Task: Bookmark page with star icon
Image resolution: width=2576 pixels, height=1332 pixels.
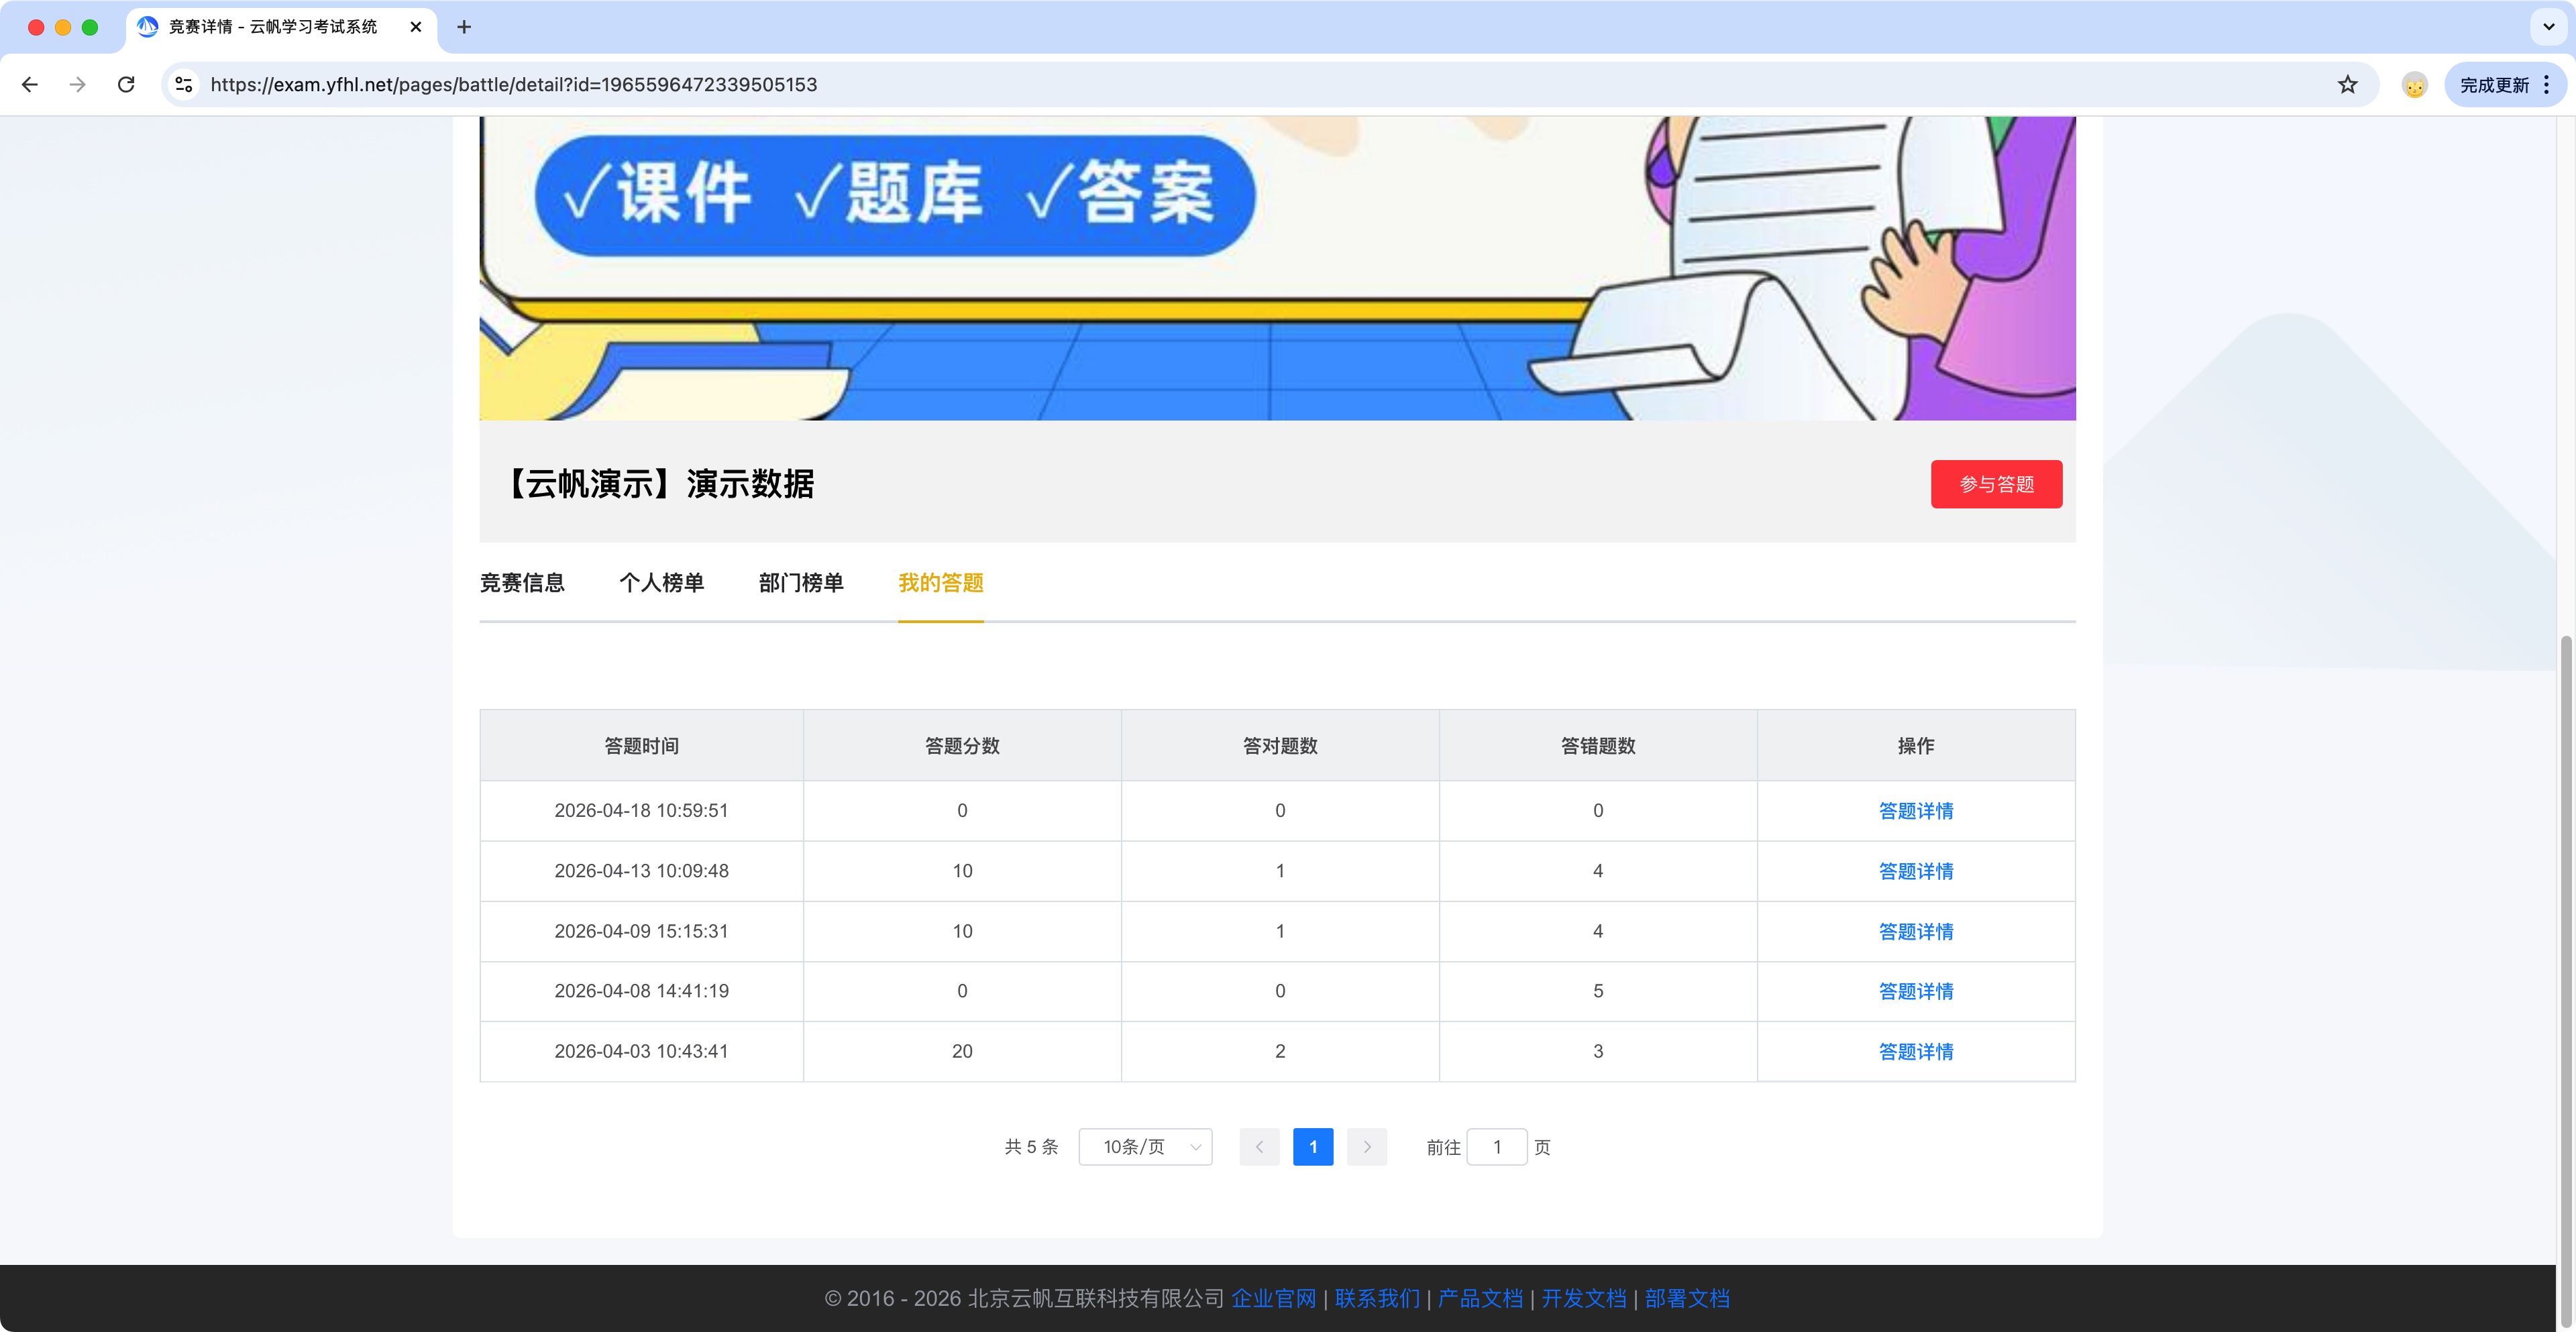Action: click(2347, 85)
